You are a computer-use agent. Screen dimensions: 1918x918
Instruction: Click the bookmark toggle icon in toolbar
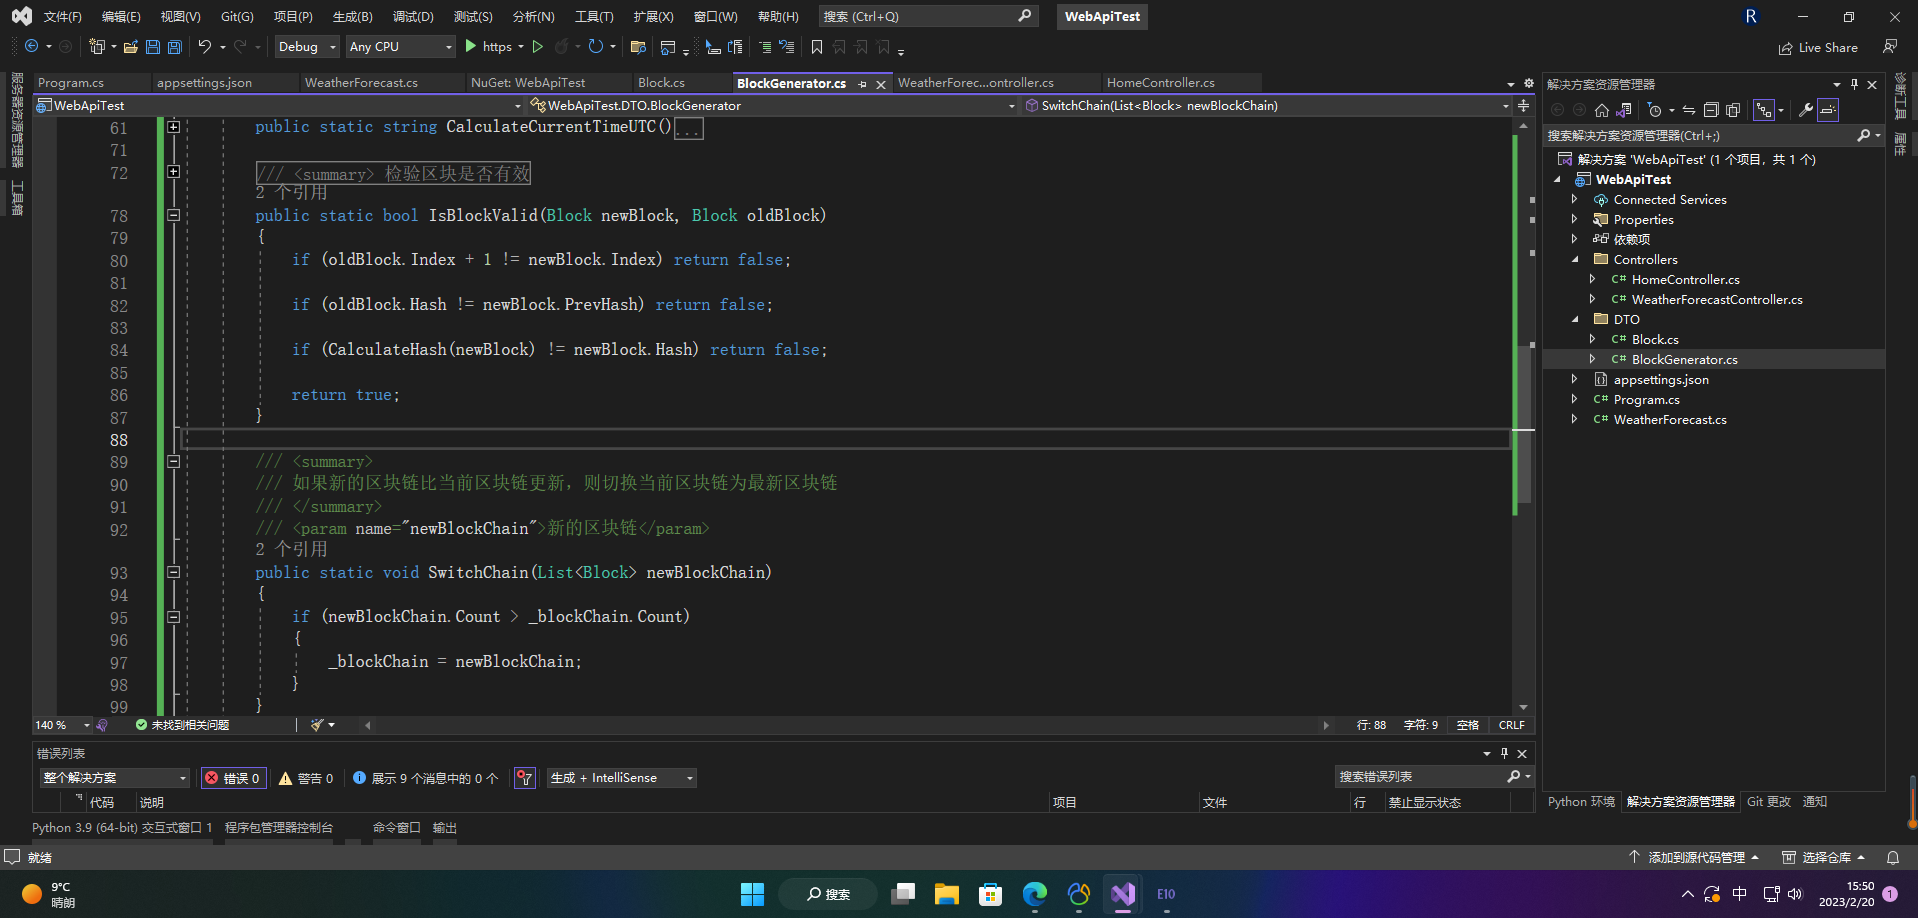tap(817, 47)
